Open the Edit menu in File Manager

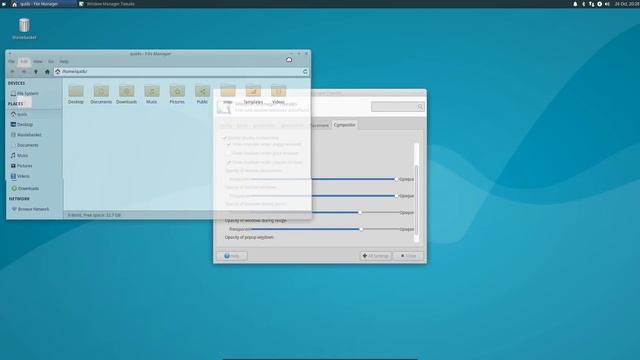coord(24,62)
